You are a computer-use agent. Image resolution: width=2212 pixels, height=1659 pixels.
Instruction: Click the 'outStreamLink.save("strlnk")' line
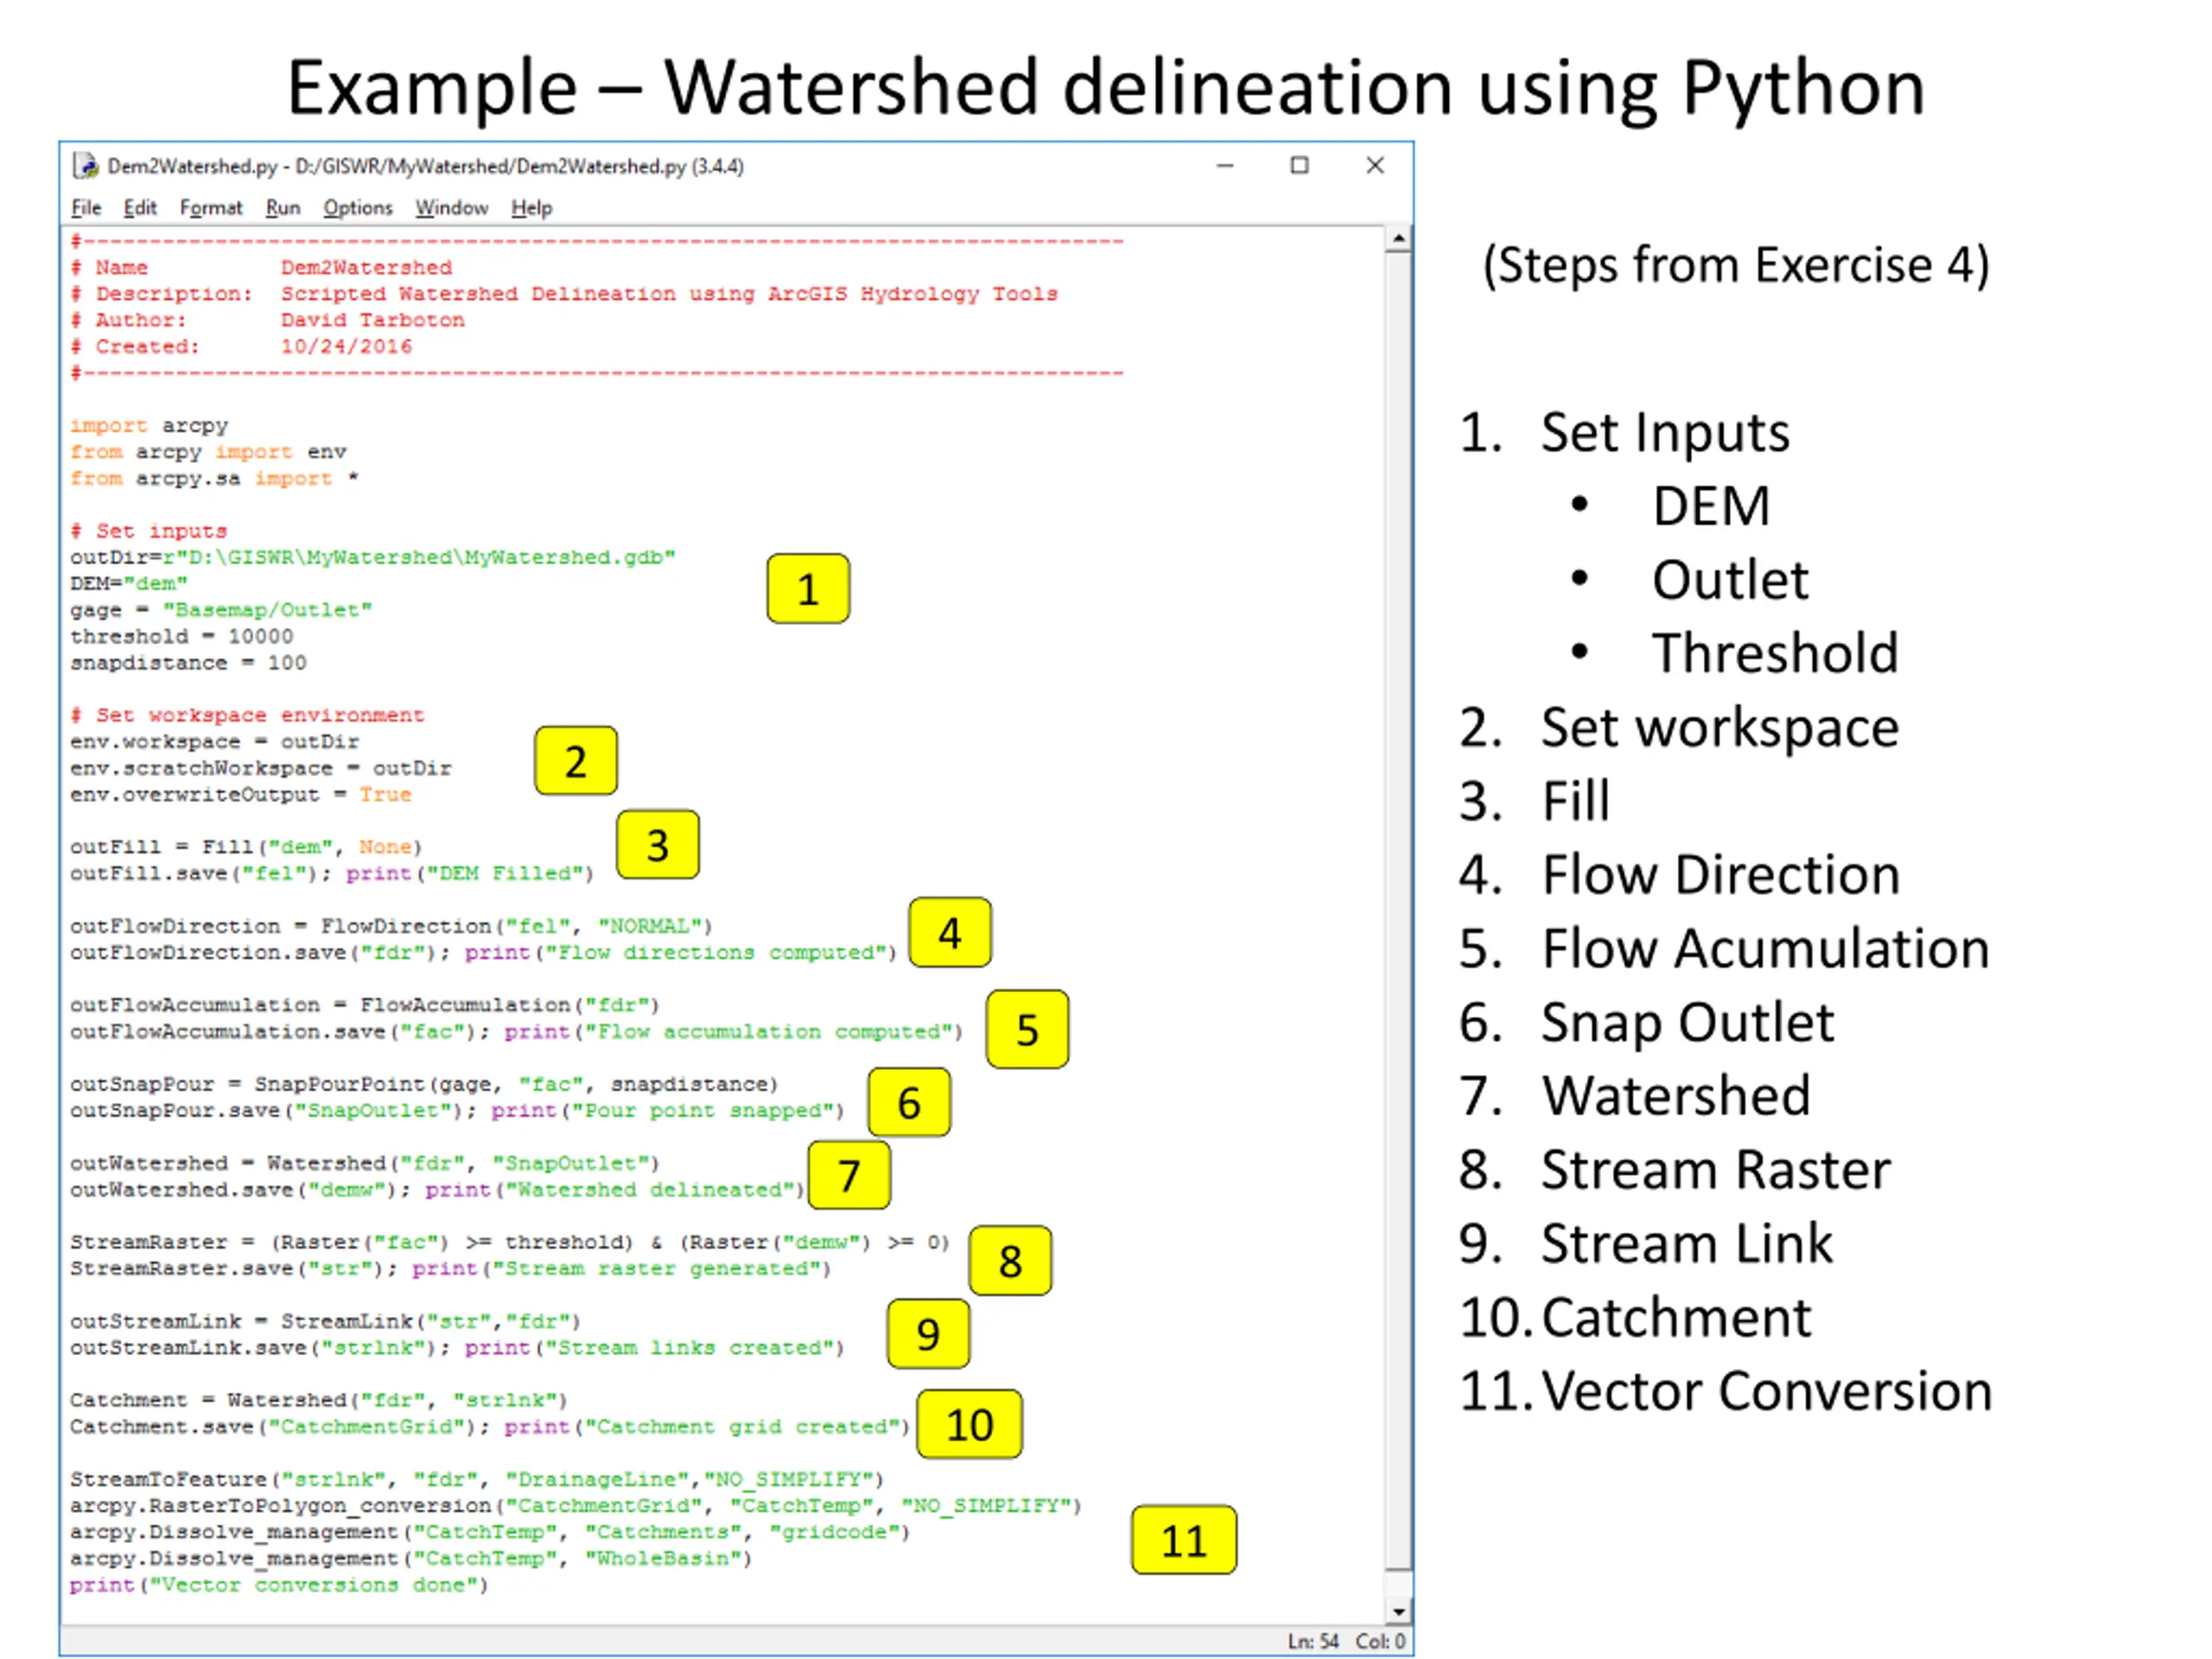pos(457,1347)
